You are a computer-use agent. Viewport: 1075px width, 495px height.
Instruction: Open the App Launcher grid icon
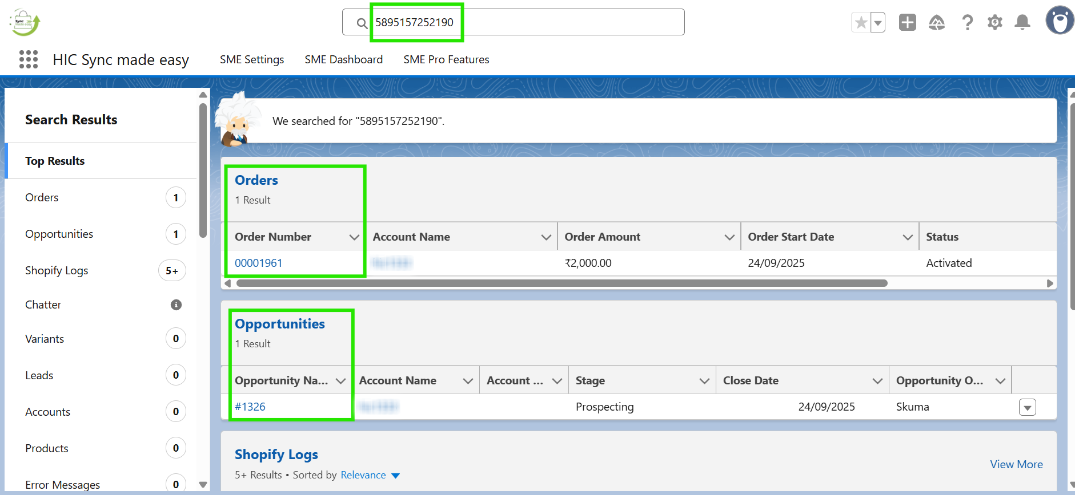pyautogui.click(x=28, y=59)
